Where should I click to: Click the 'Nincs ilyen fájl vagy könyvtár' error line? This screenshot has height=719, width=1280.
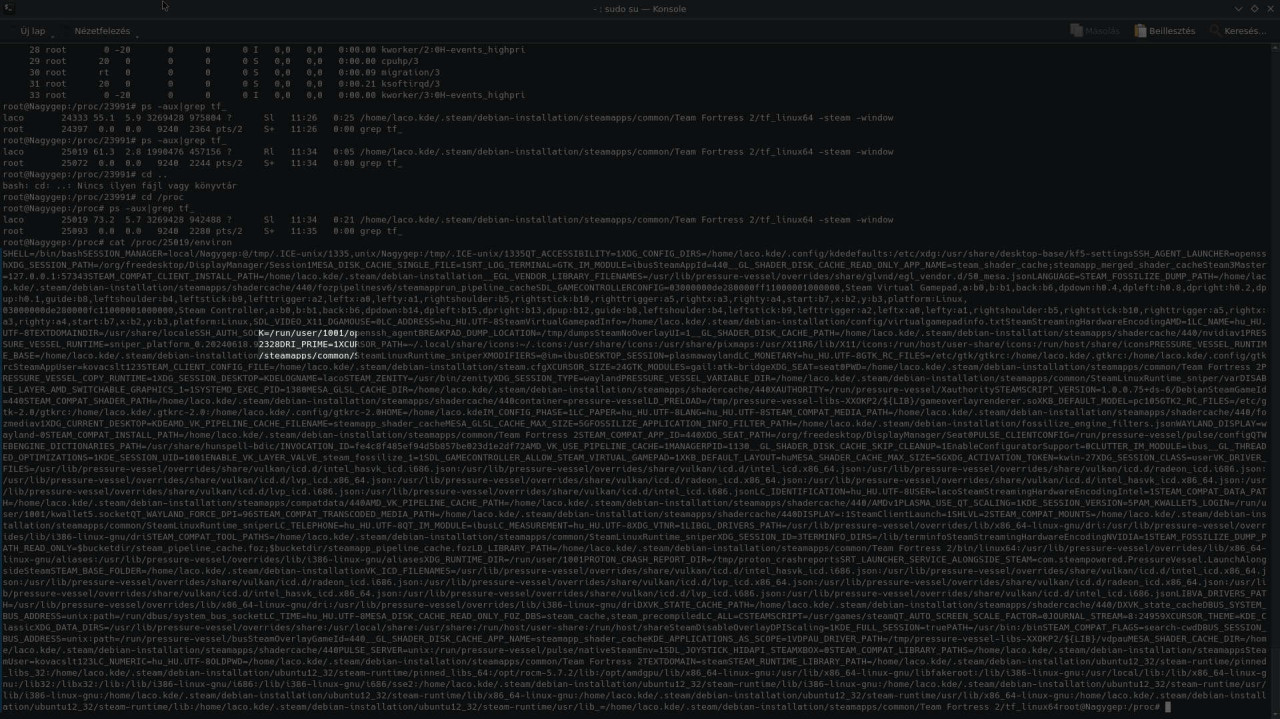(120, 186)
